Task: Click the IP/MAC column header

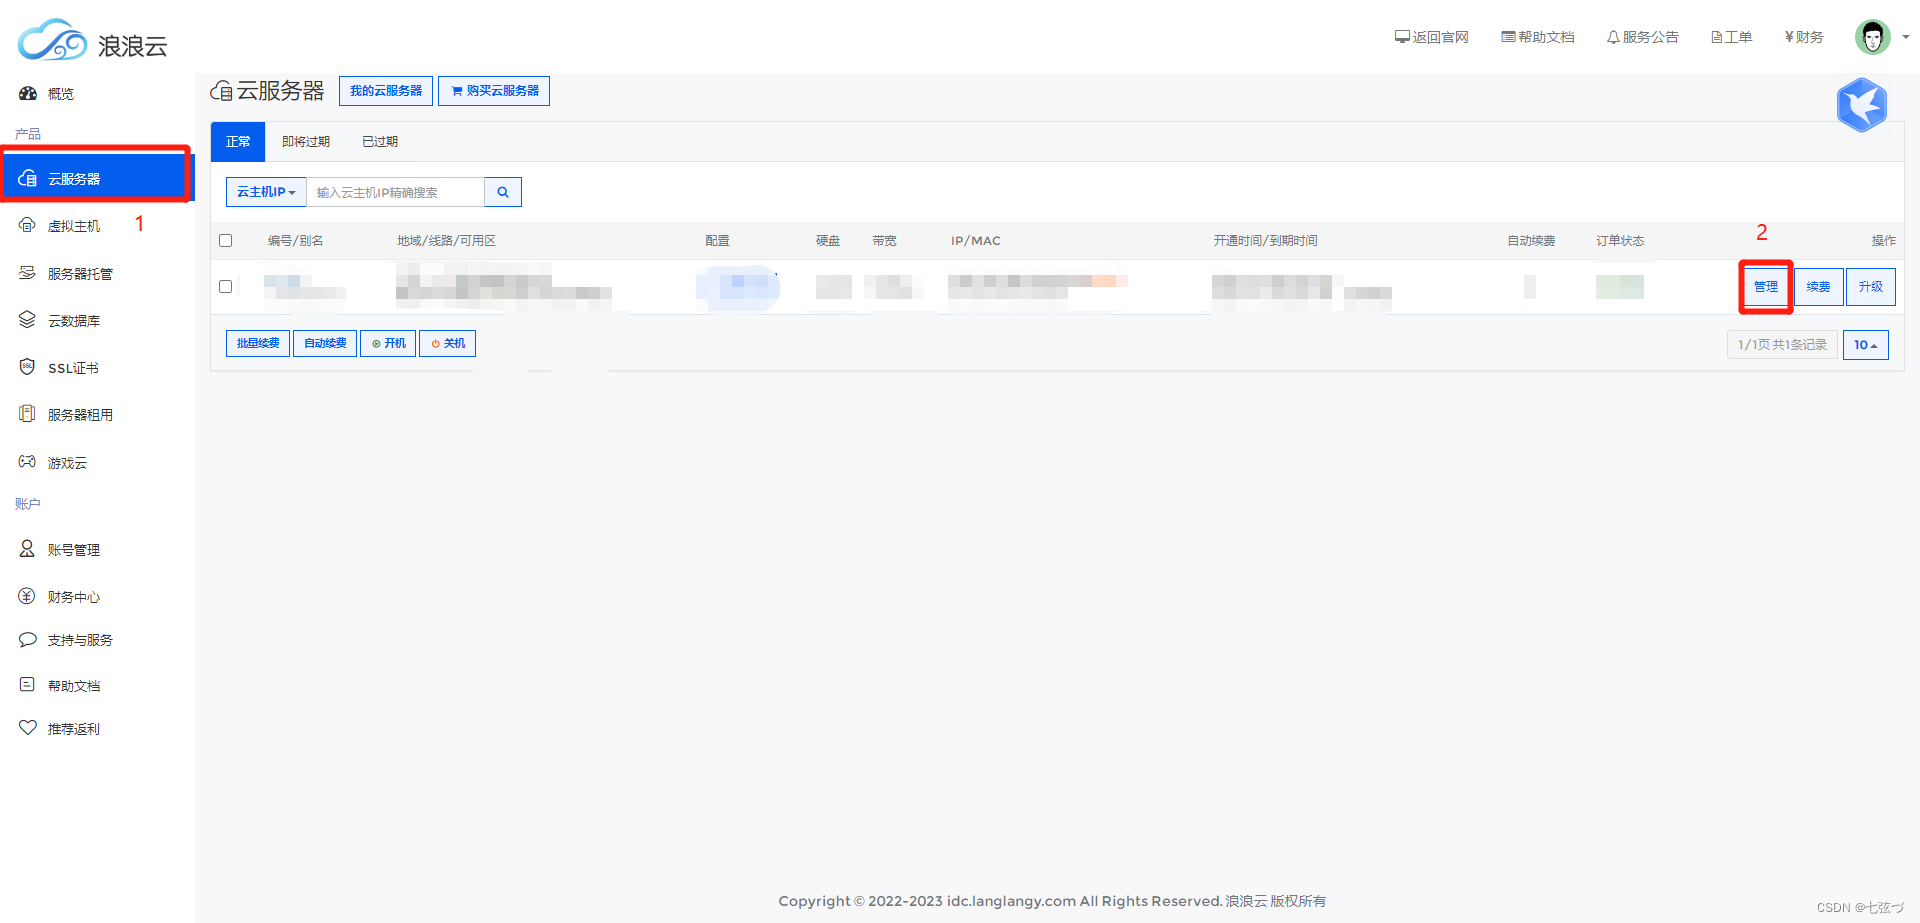Action: [x=976, y=241]
